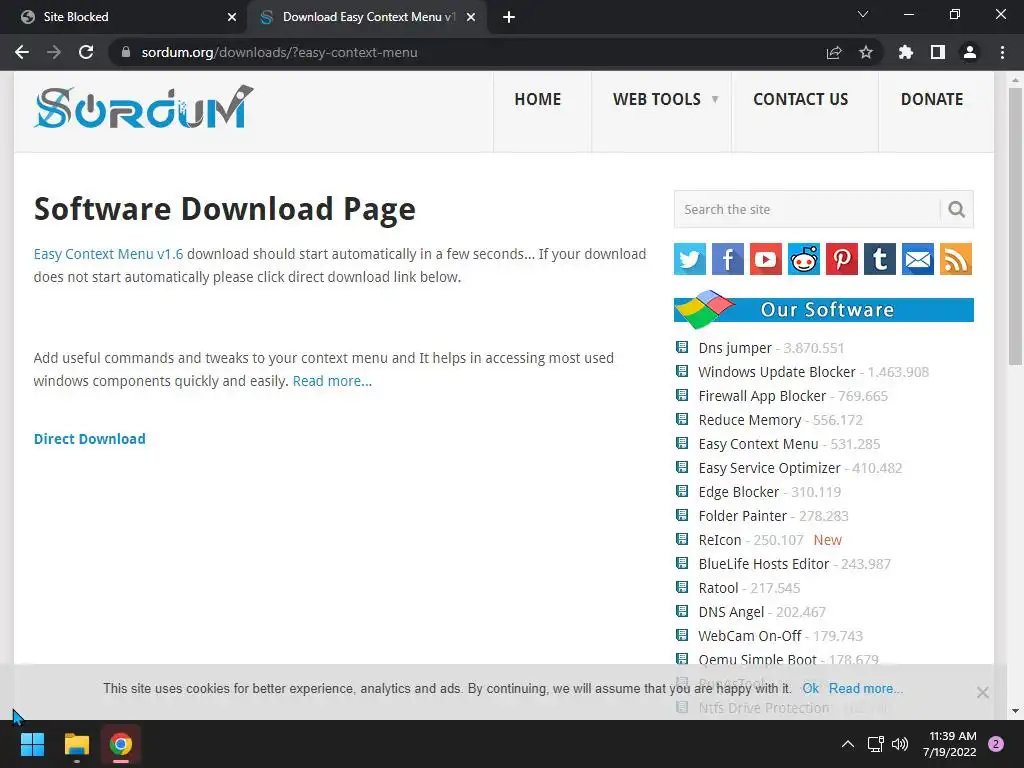Open the Tumblr social icon
This screenshot has height=768, width=1024.
pyautogui.click(x=880, y=259)
